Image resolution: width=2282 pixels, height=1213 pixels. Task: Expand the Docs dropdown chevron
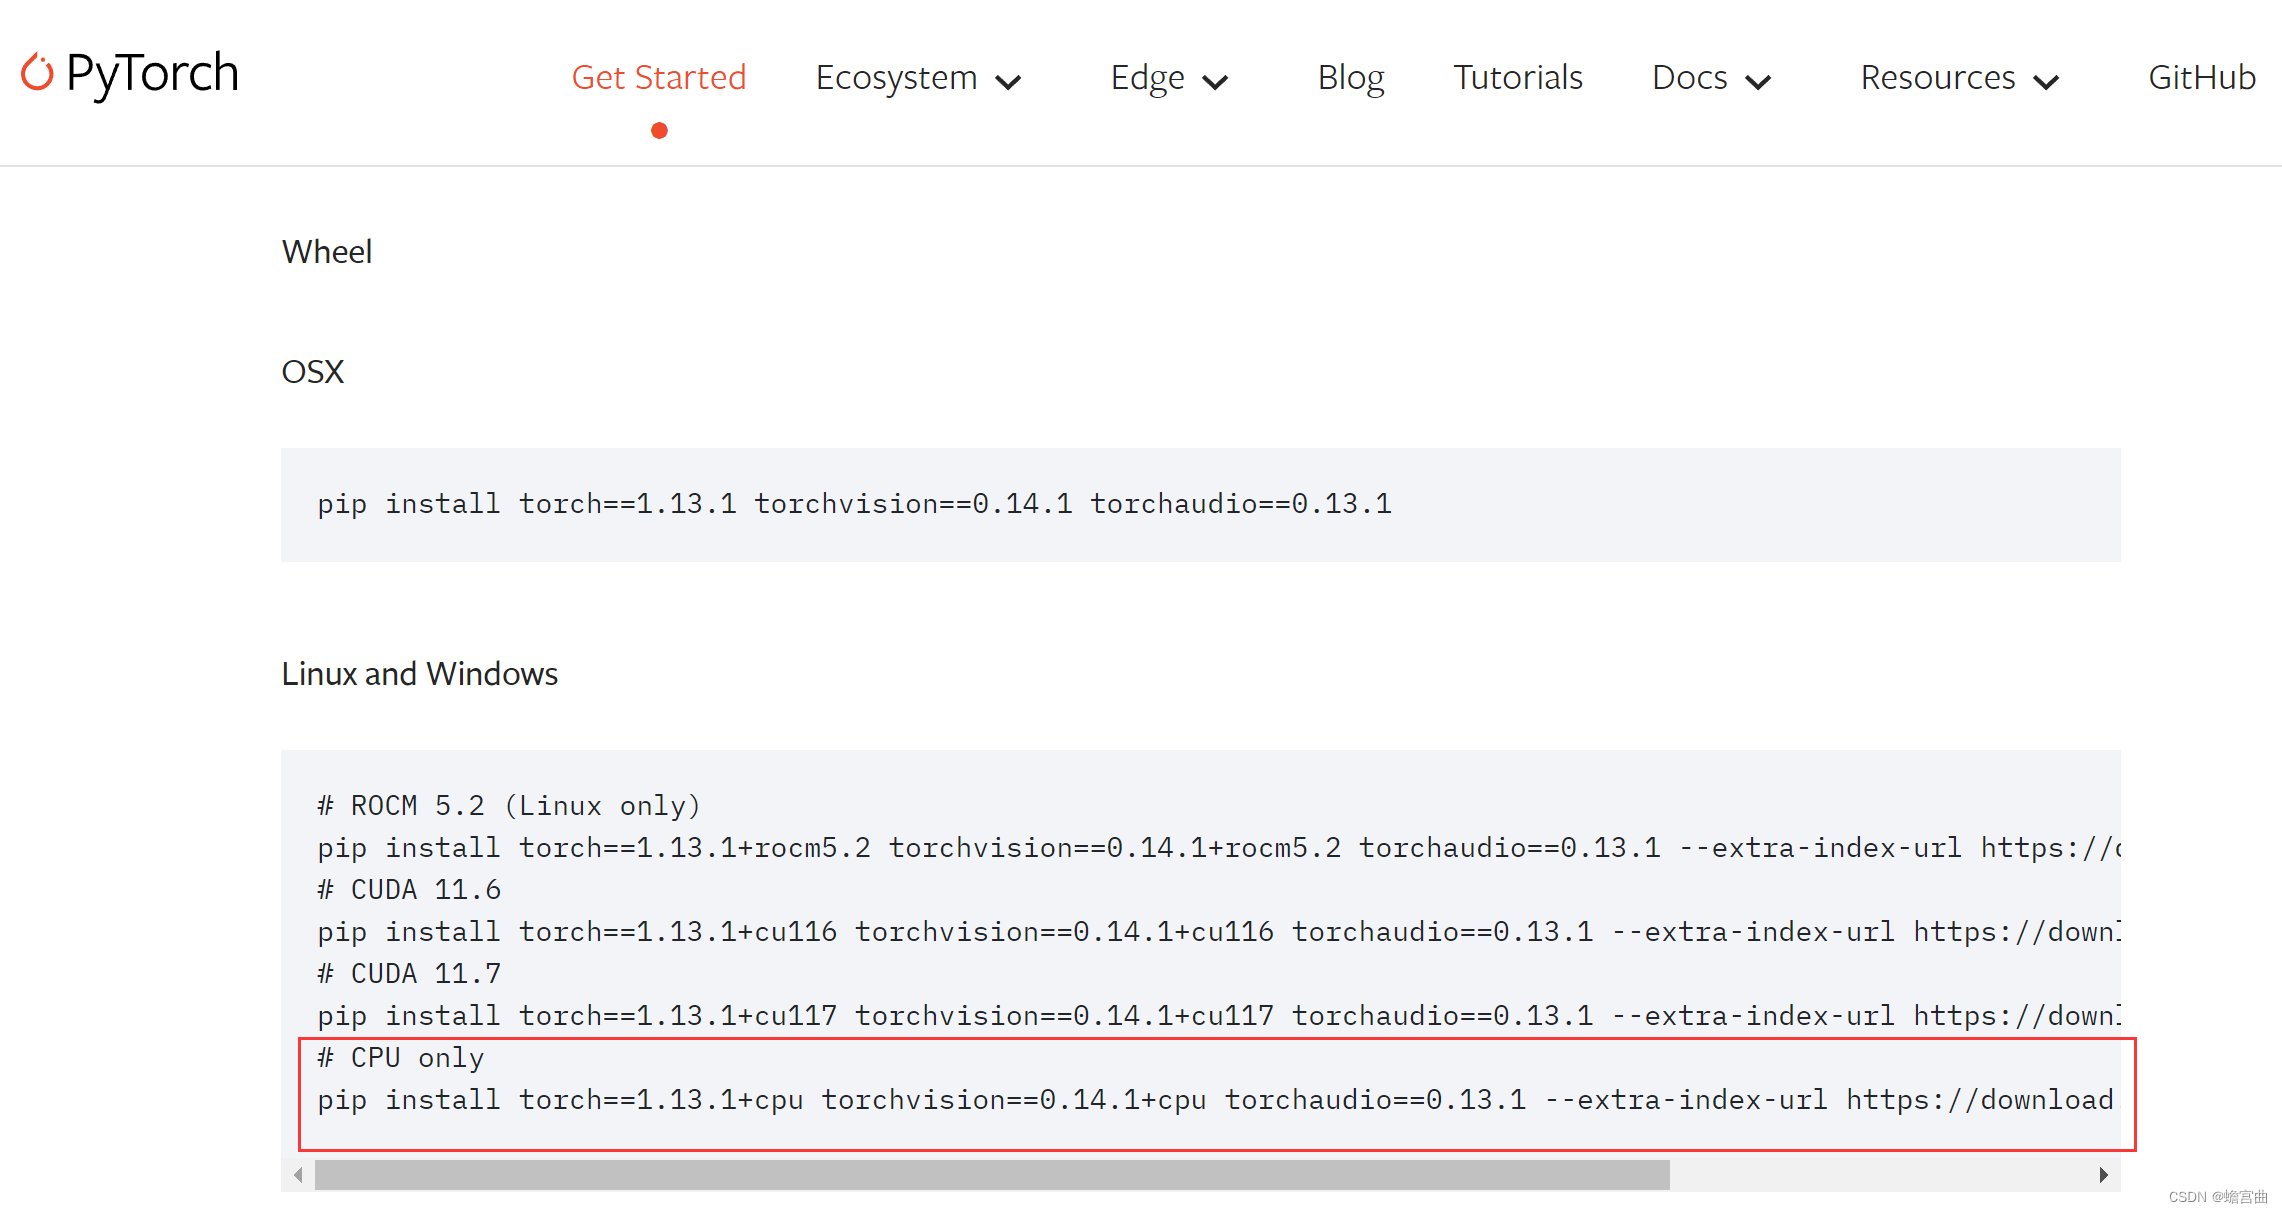point(1758,82)
